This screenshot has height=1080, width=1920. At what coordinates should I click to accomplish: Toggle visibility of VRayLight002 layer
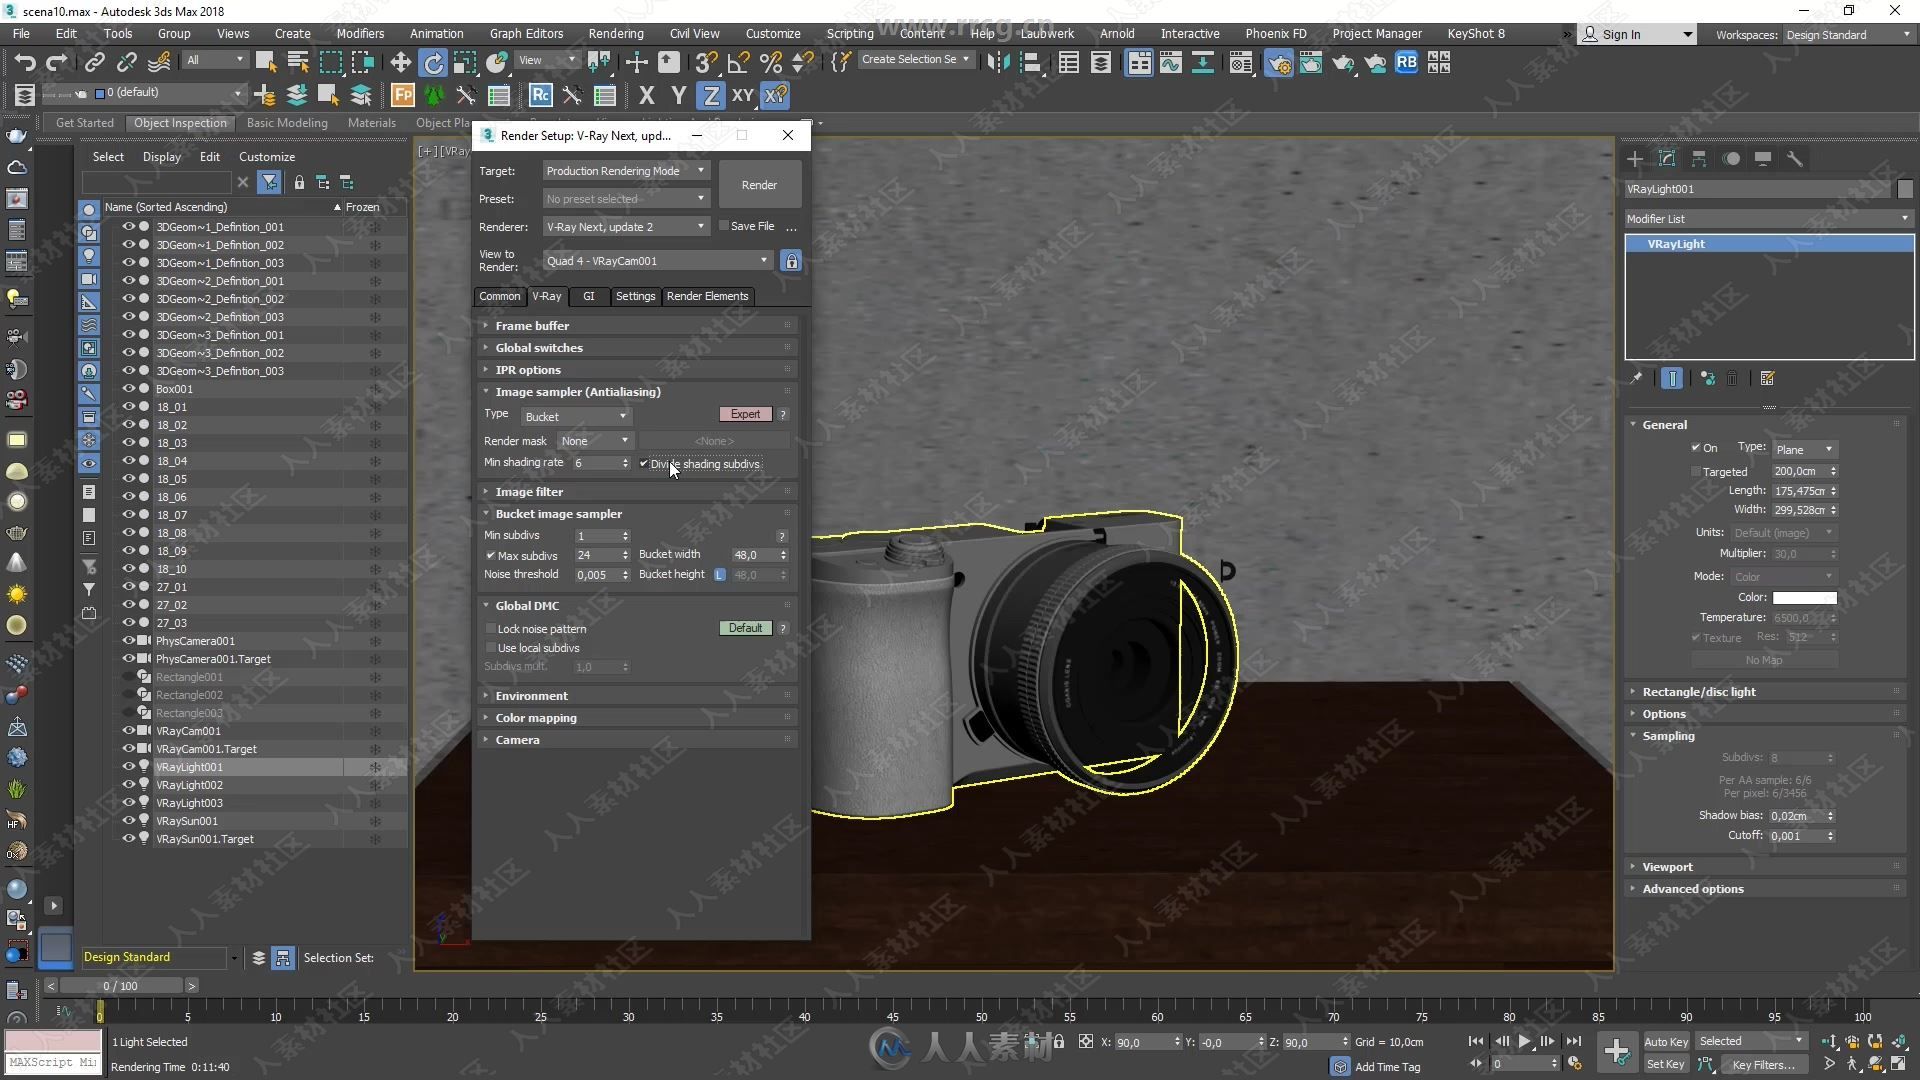[127, 785]
